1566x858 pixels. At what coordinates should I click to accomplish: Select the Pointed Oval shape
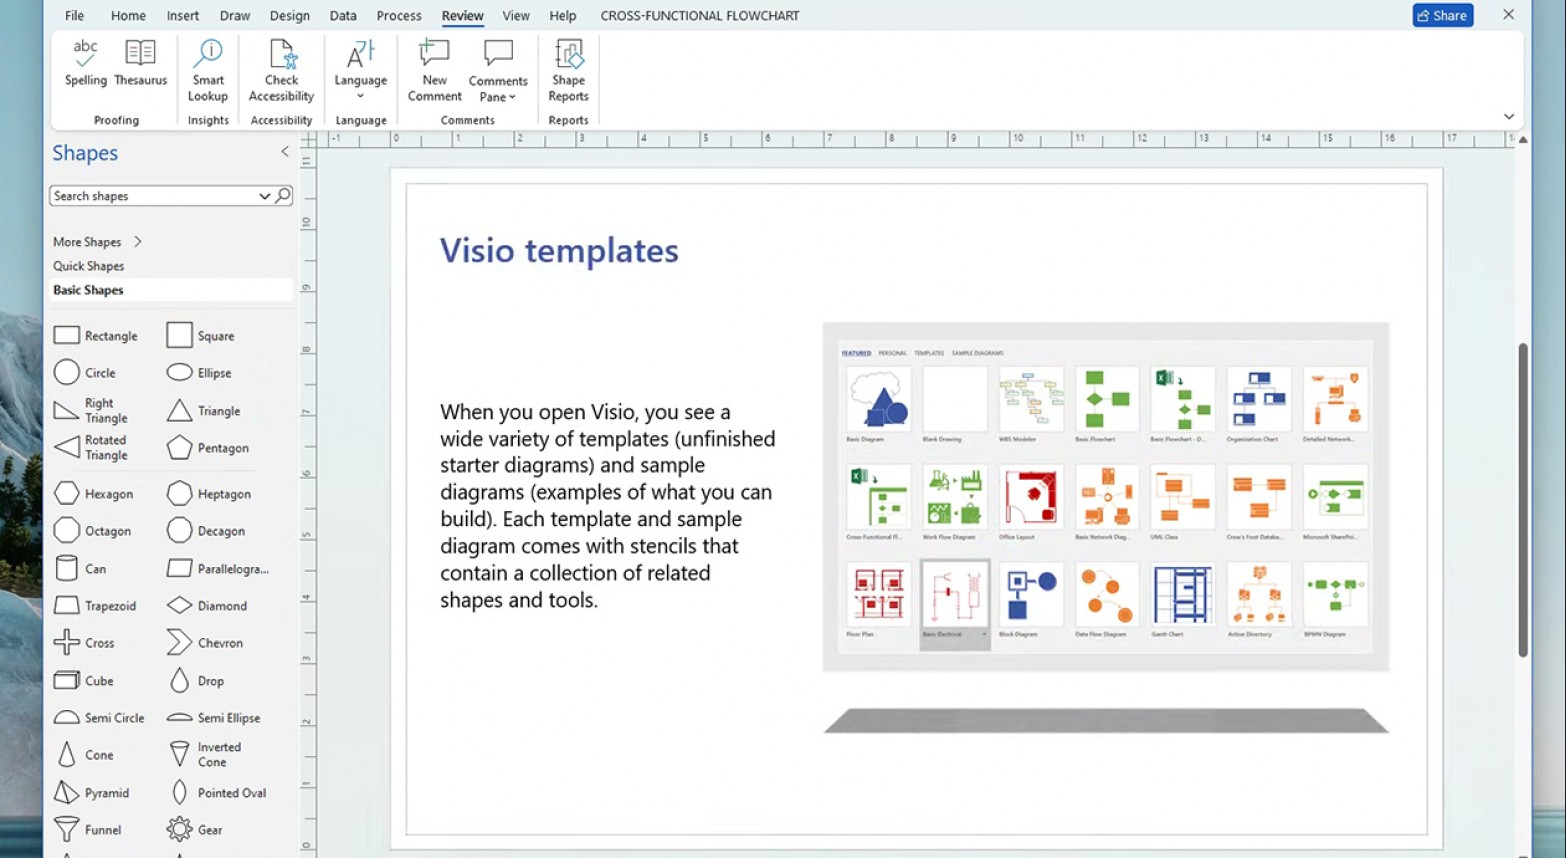click(x=217, y=793)
